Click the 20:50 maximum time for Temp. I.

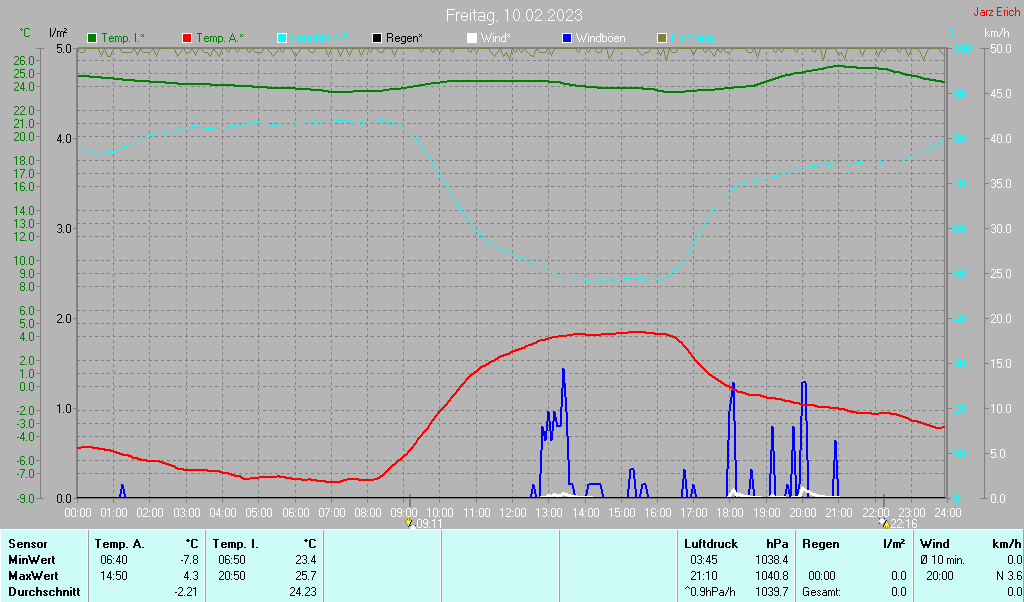click(x=232, y=577)
